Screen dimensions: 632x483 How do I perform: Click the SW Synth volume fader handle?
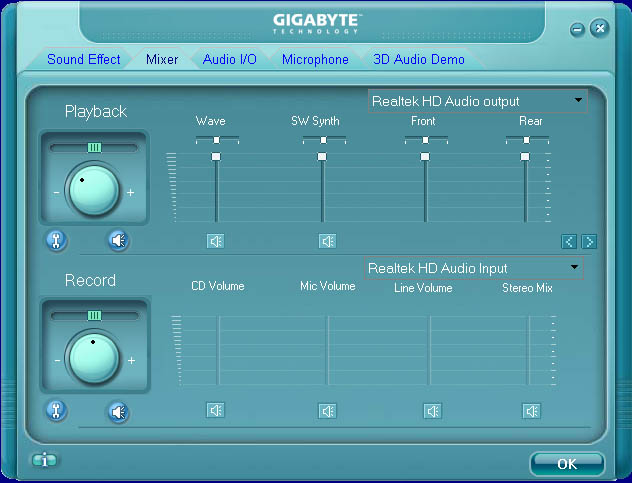click(x=322, y=156)
